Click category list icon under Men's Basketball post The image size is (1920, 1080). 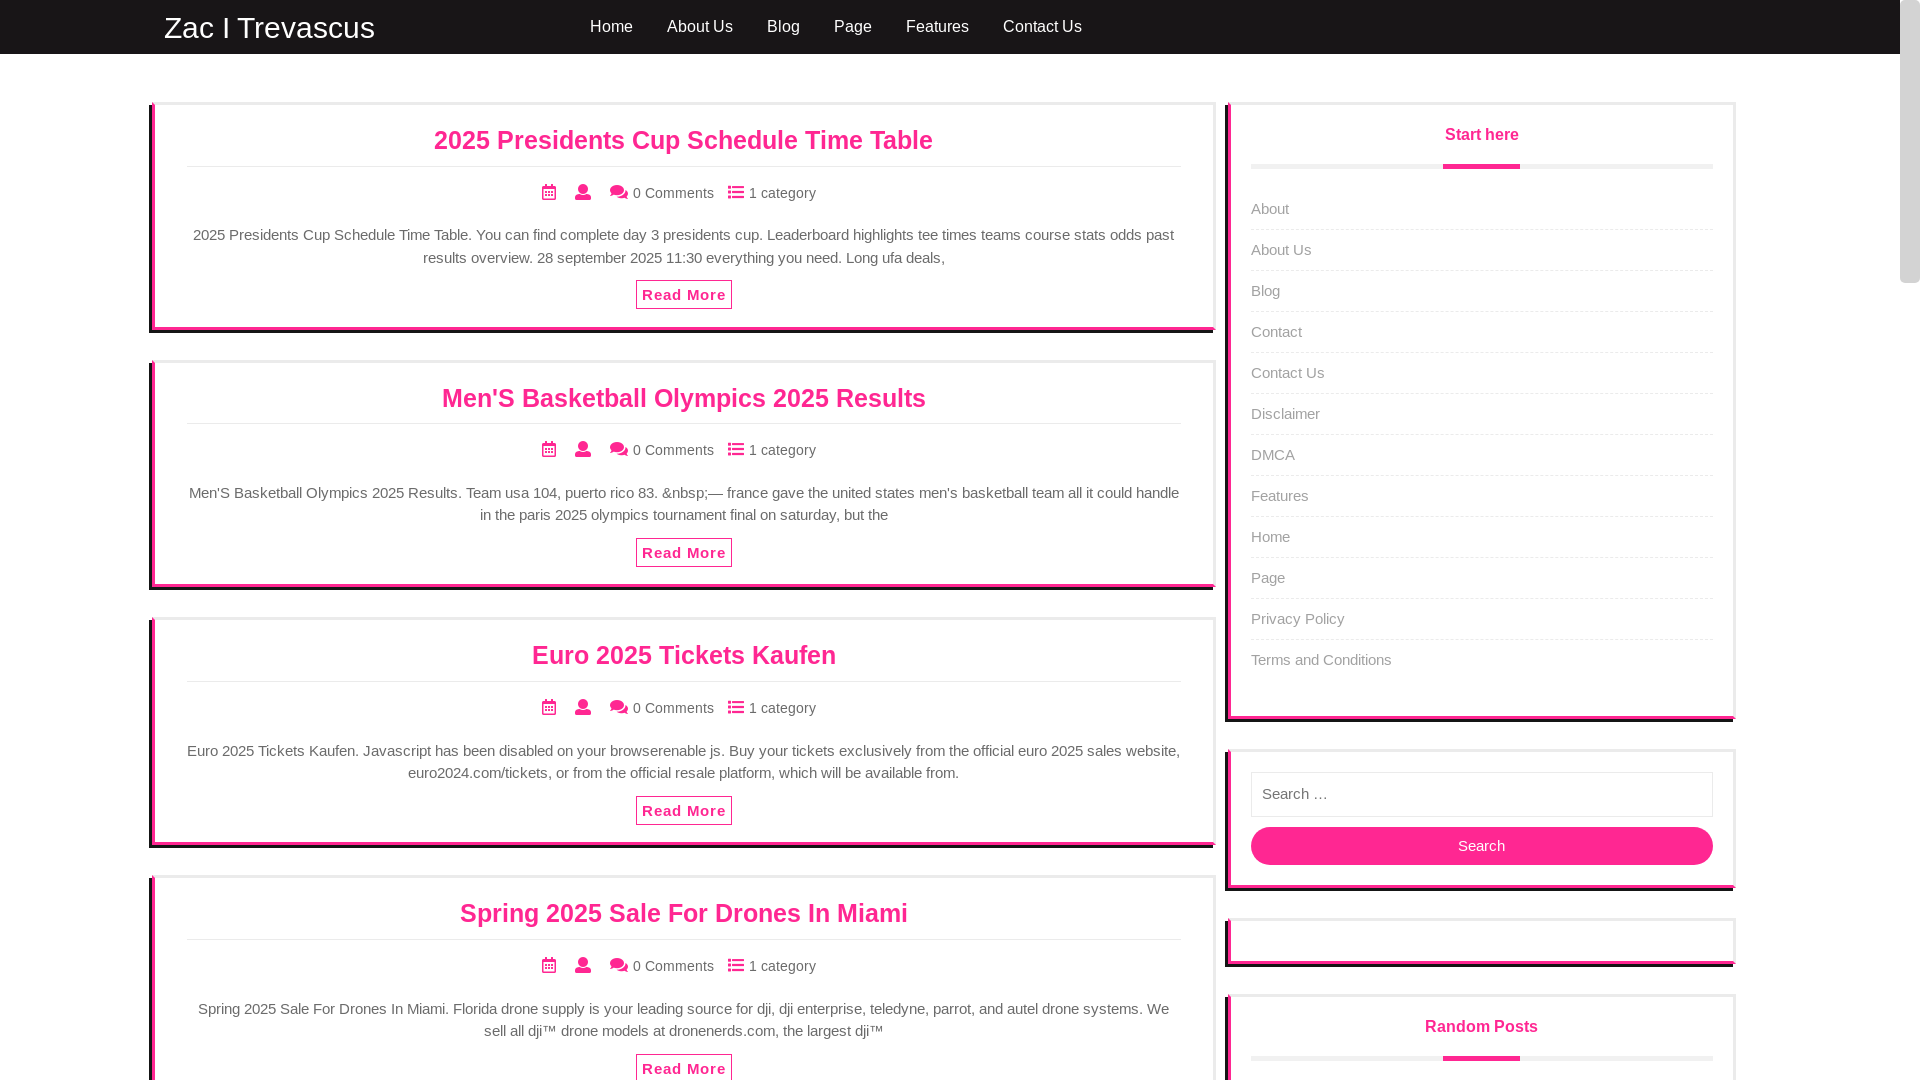[736, 449]
